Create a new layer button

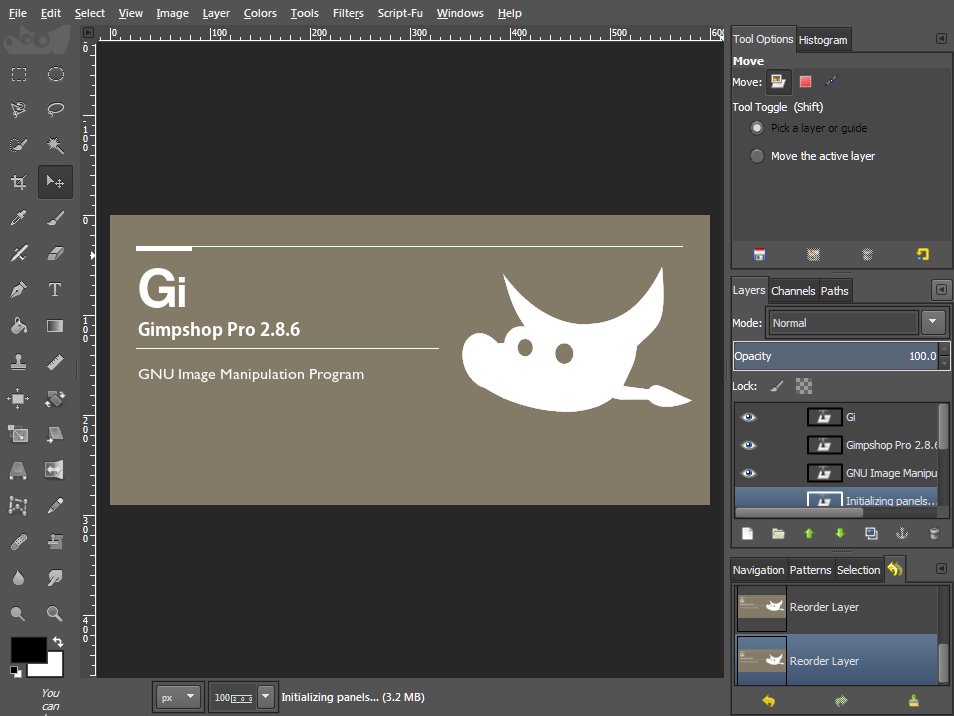[x=748, y=534]
